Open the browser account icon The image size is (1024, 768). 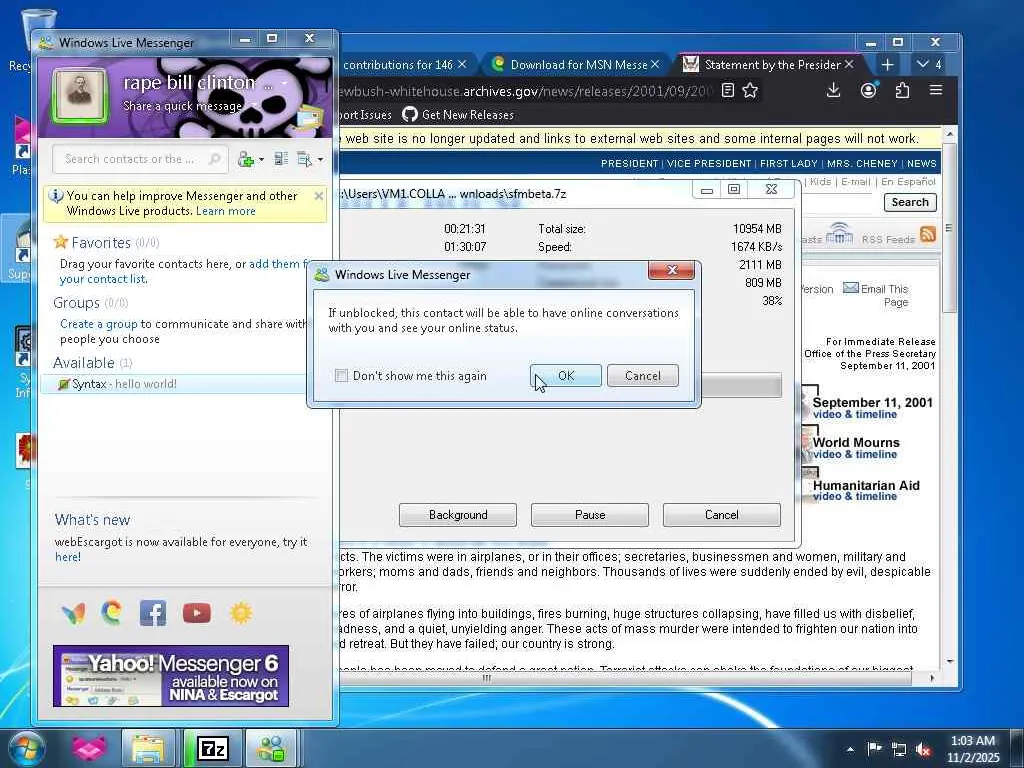pyautogui.click(x=868, y=90)
